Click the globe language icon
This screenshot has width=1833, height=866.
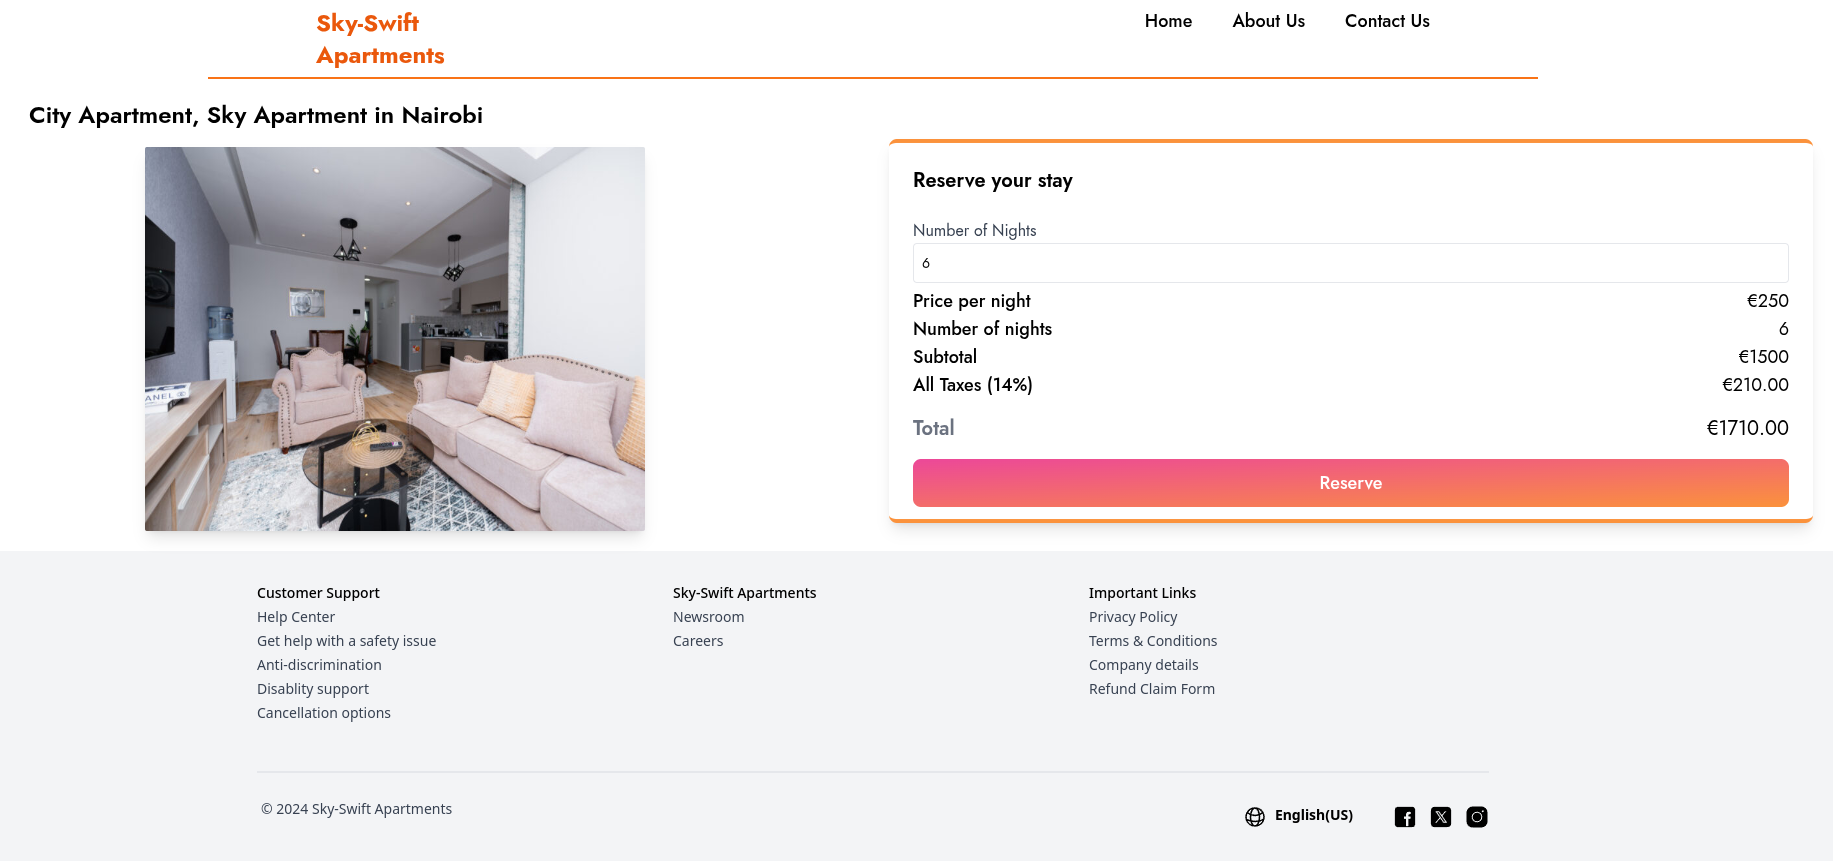coord(1255,817)
